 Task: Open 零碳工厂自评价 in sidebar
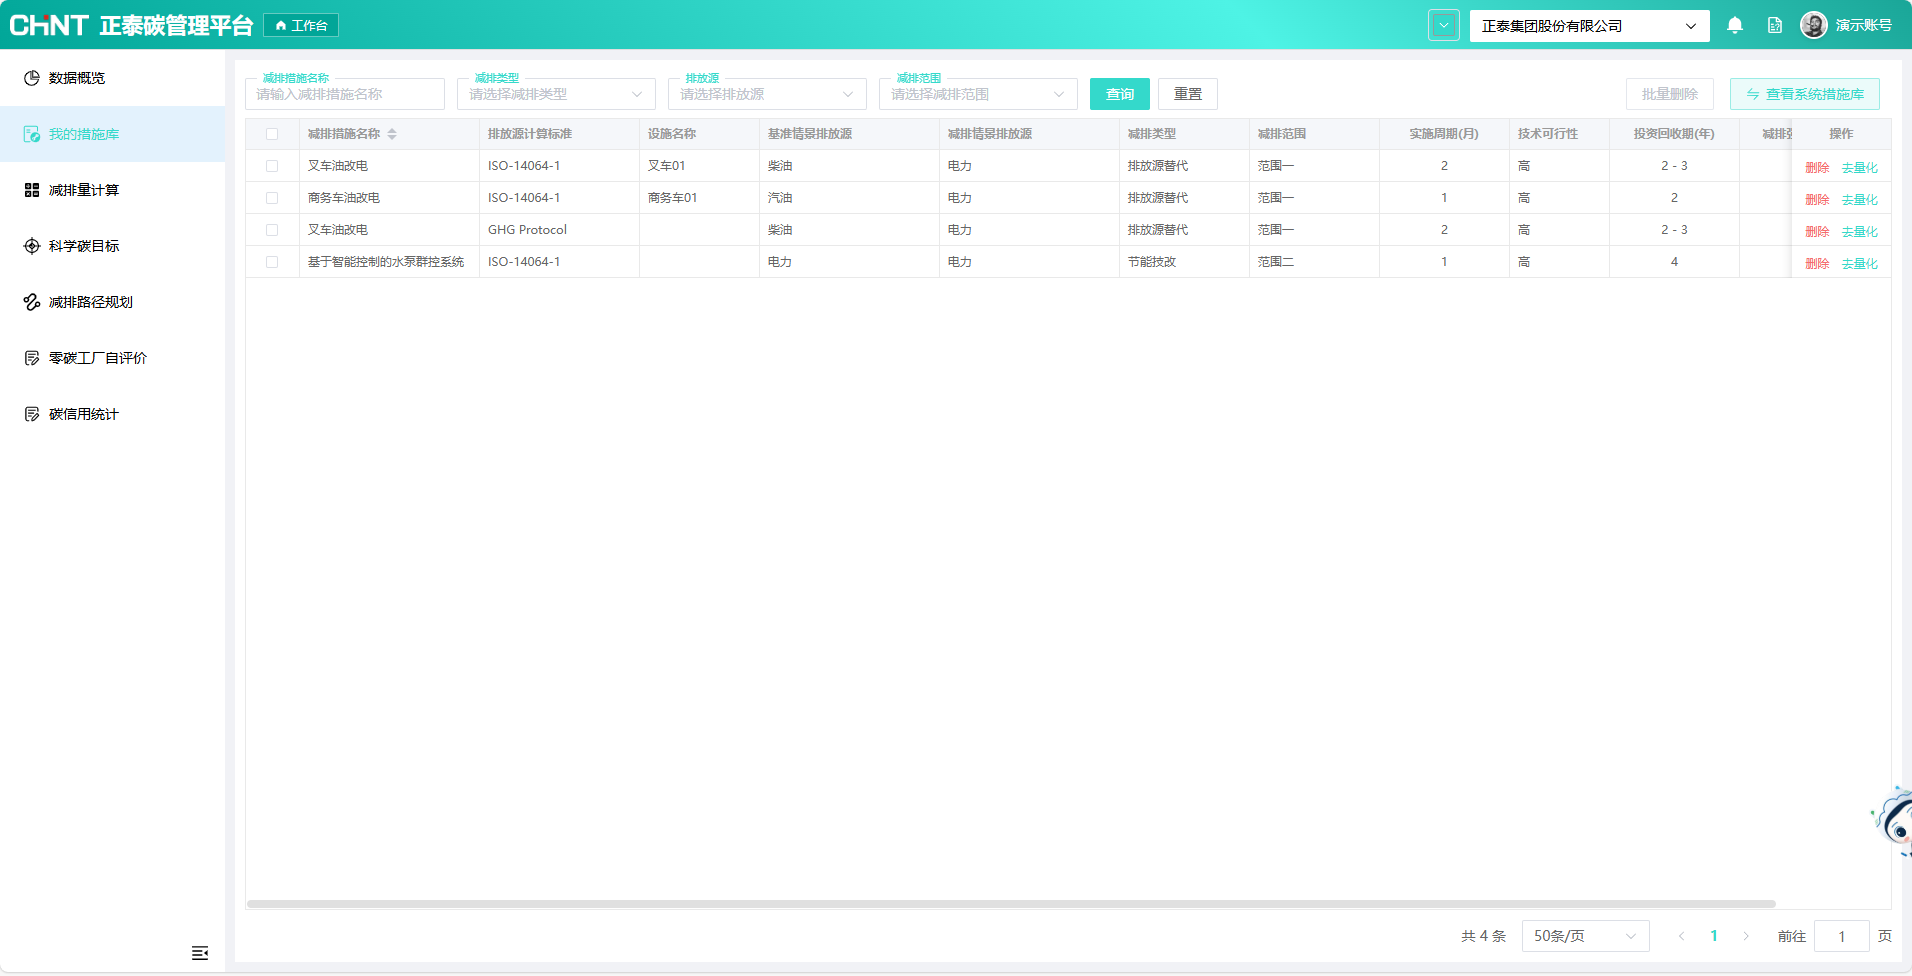113,358
